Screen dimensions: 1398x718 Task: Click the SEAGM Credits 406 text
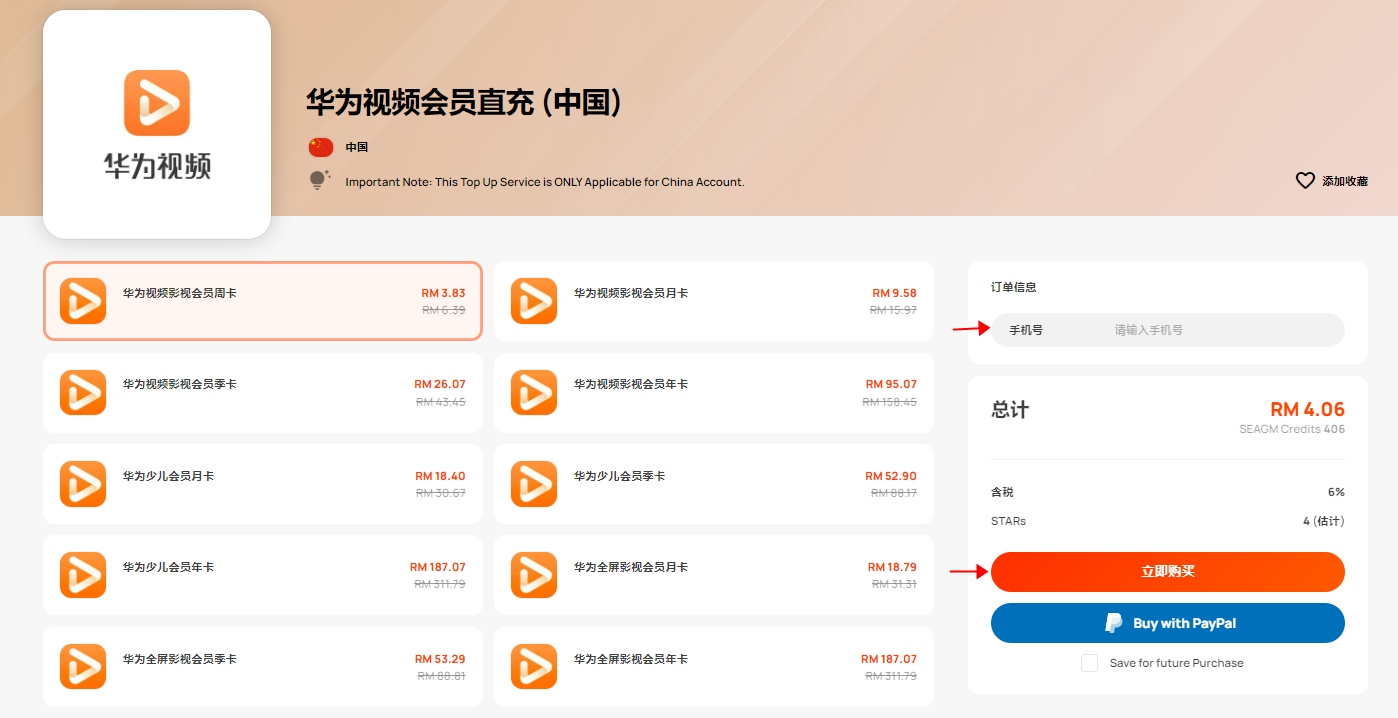pyautogui.click(x=1292, y=429)
